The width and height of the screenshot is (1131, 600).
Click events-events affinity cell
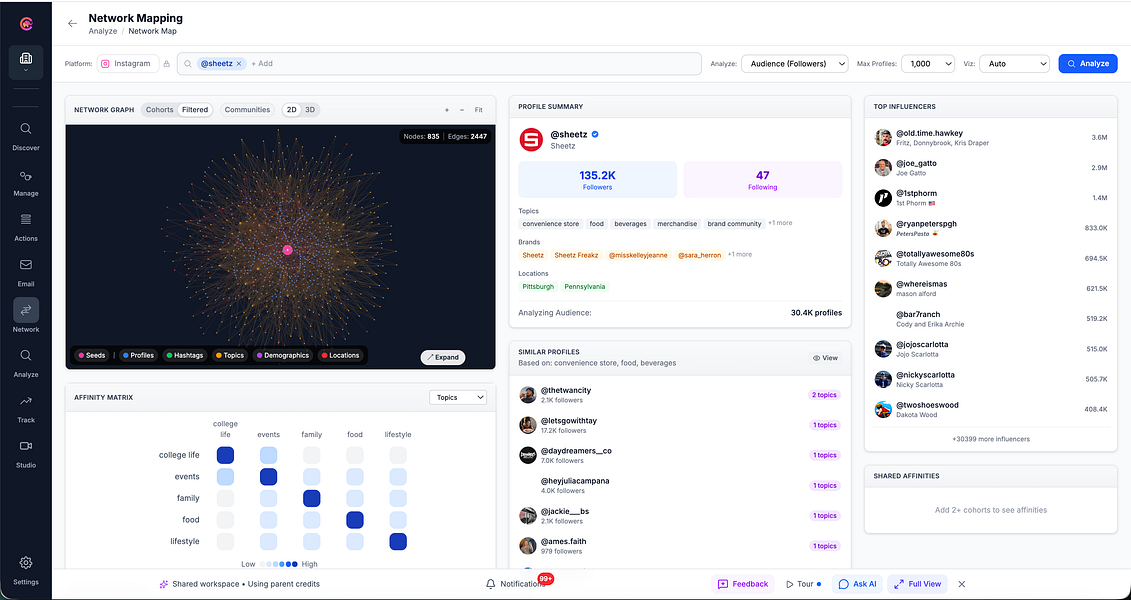point(268,477)
